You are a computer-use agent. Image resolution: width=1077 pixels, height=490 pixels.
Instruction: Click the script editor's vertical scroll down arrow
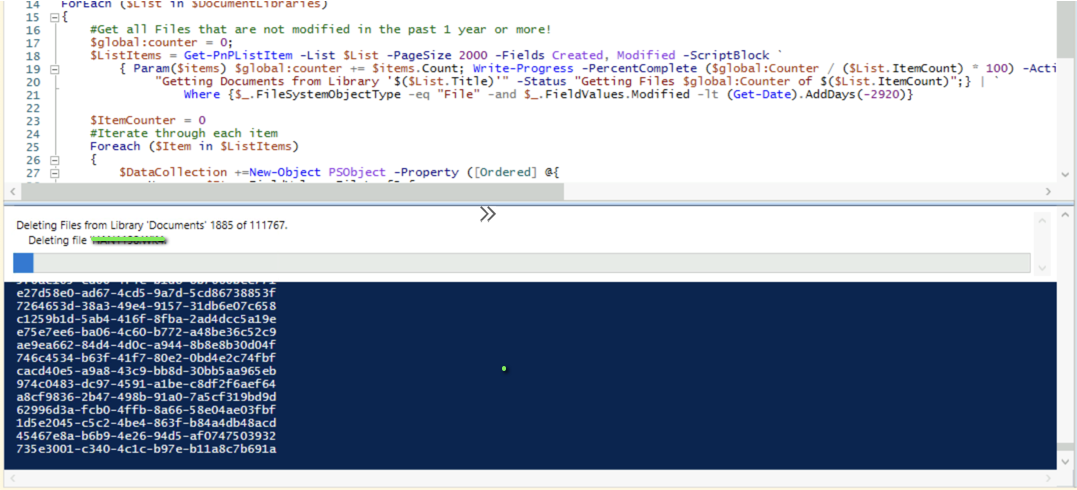tap(1067, 174)
